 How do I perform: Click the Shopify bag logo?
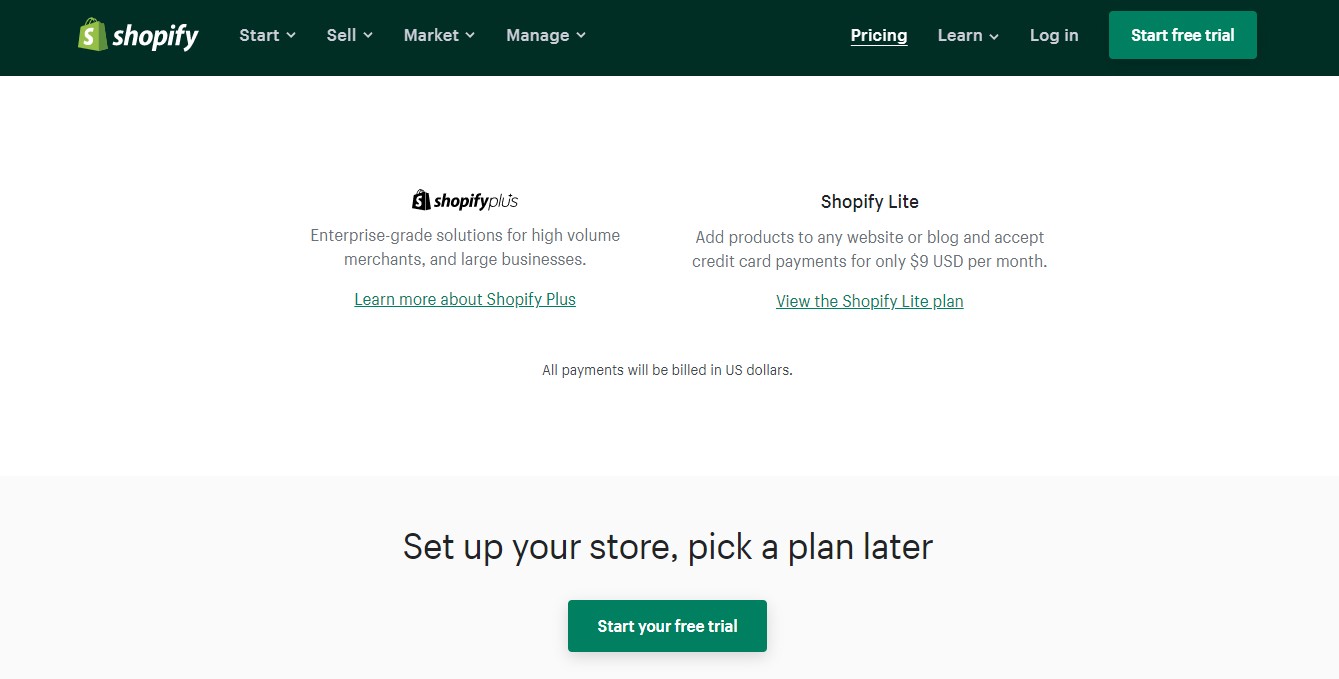pyautogui.click(x=94, y=33)
